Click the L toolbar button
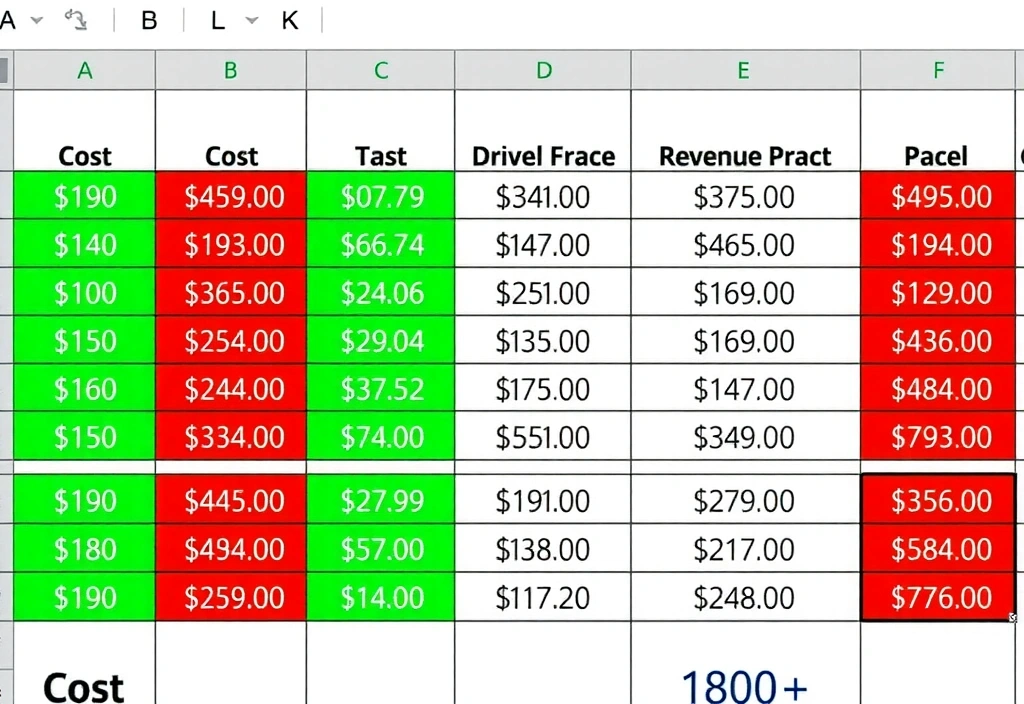1024x704 pixels. click(x=217, y=20)
